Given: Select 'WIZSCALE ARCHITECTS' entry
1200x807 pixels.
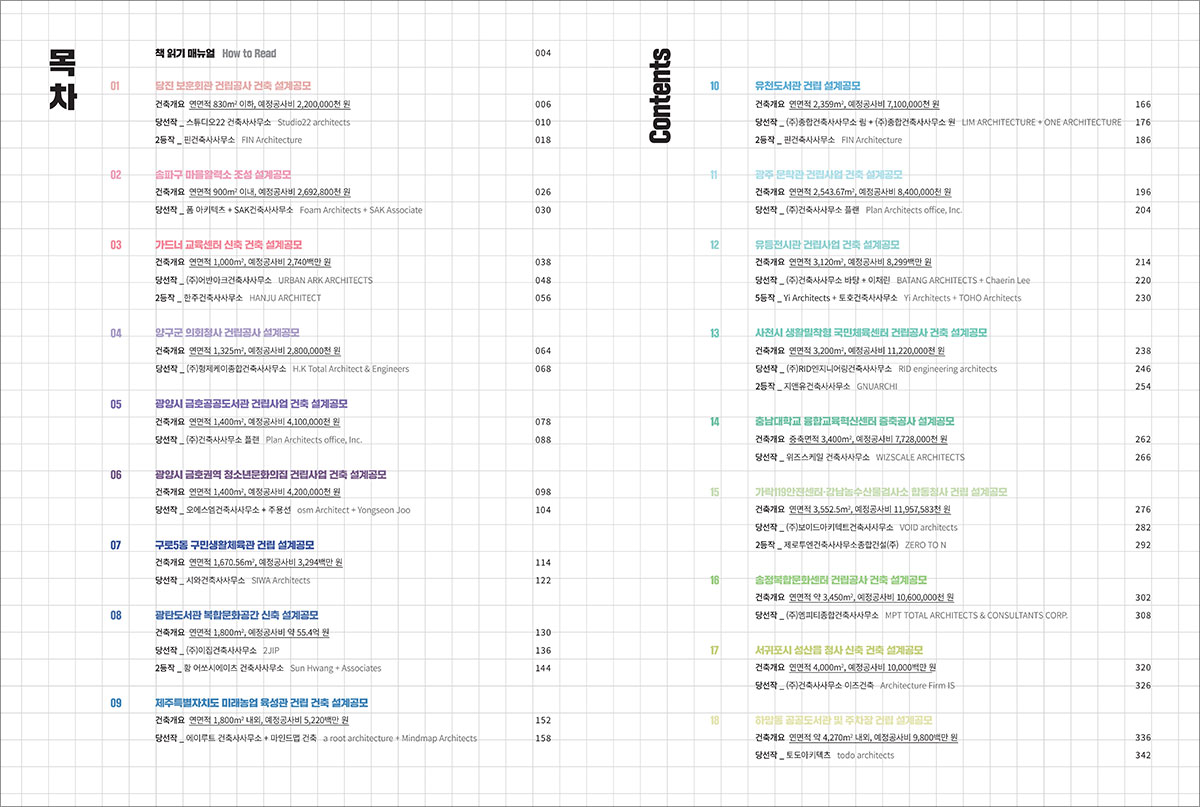Looking at the screenshot, I should point(918,457).
